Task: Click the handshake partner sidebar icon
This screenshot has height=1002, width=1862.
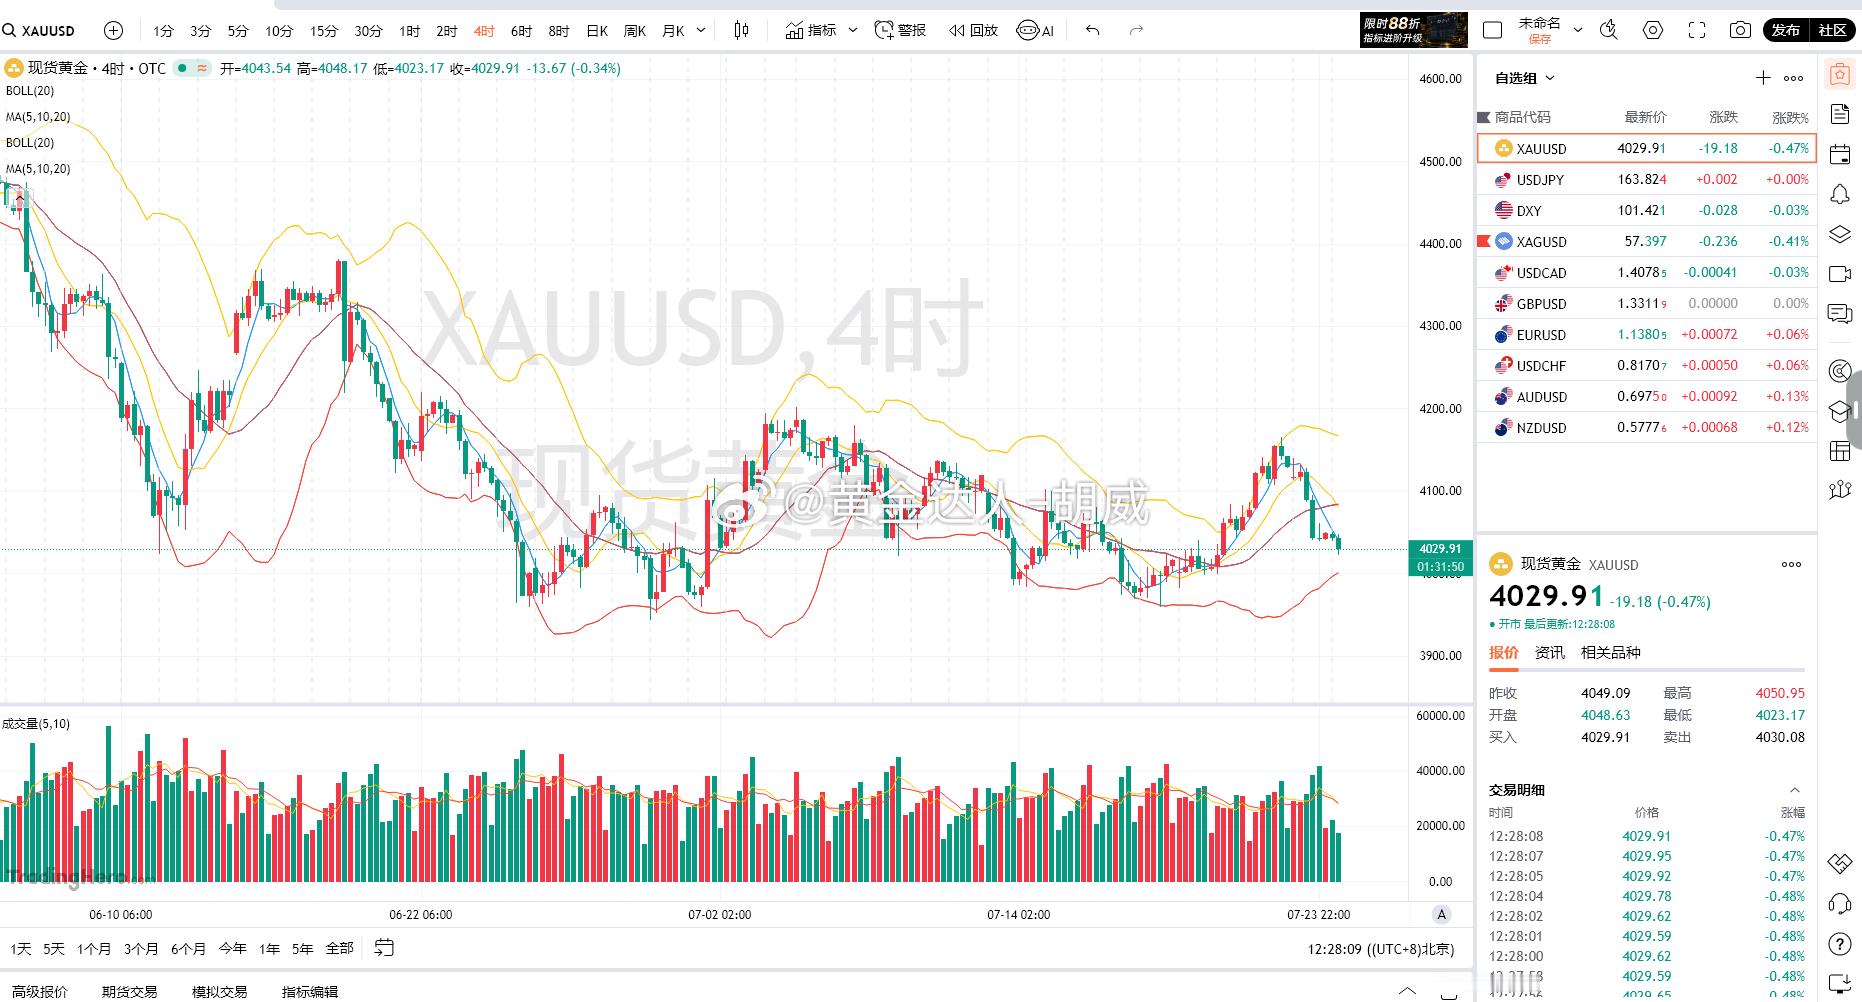Action: coord(1840,863)
